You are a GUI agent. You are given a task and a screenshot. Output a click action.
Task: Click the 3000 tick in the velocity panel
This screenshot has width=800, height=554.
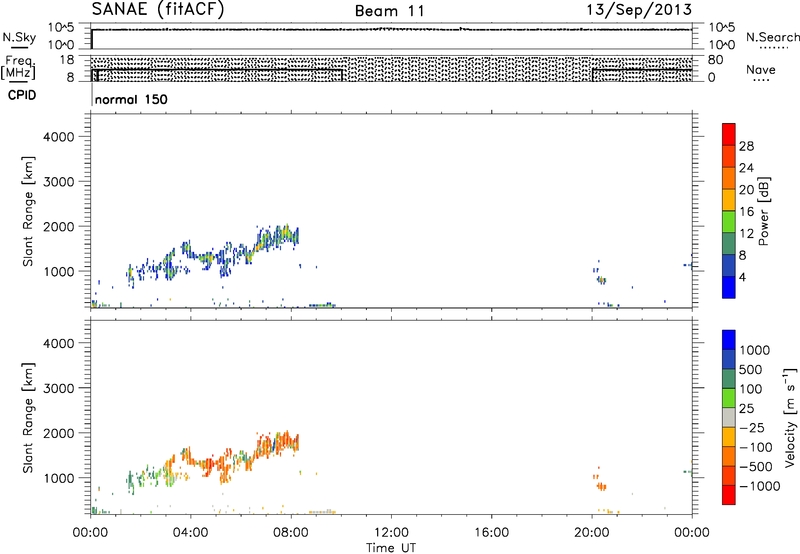coord(59,388)
